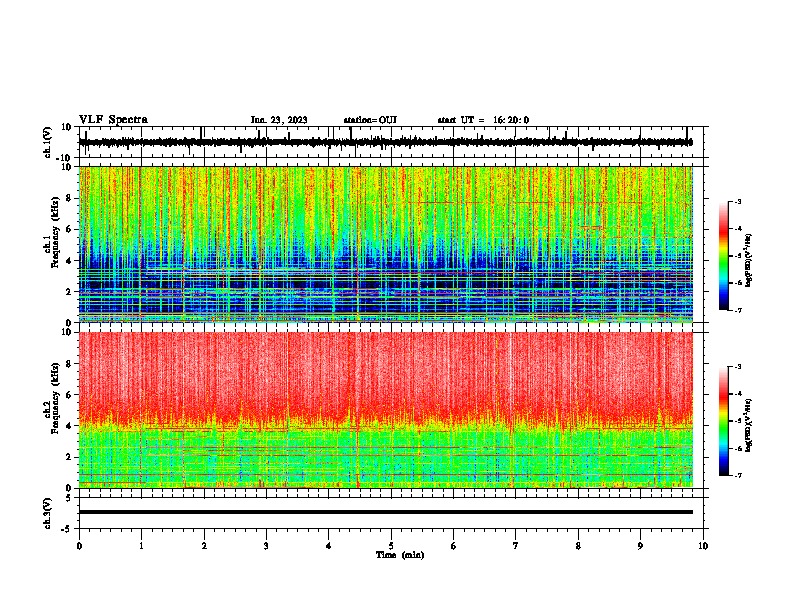Click the "4" kHz tick on ch.1 spectrogram axis
The image size is (792, 612).
tap(69, 261)
